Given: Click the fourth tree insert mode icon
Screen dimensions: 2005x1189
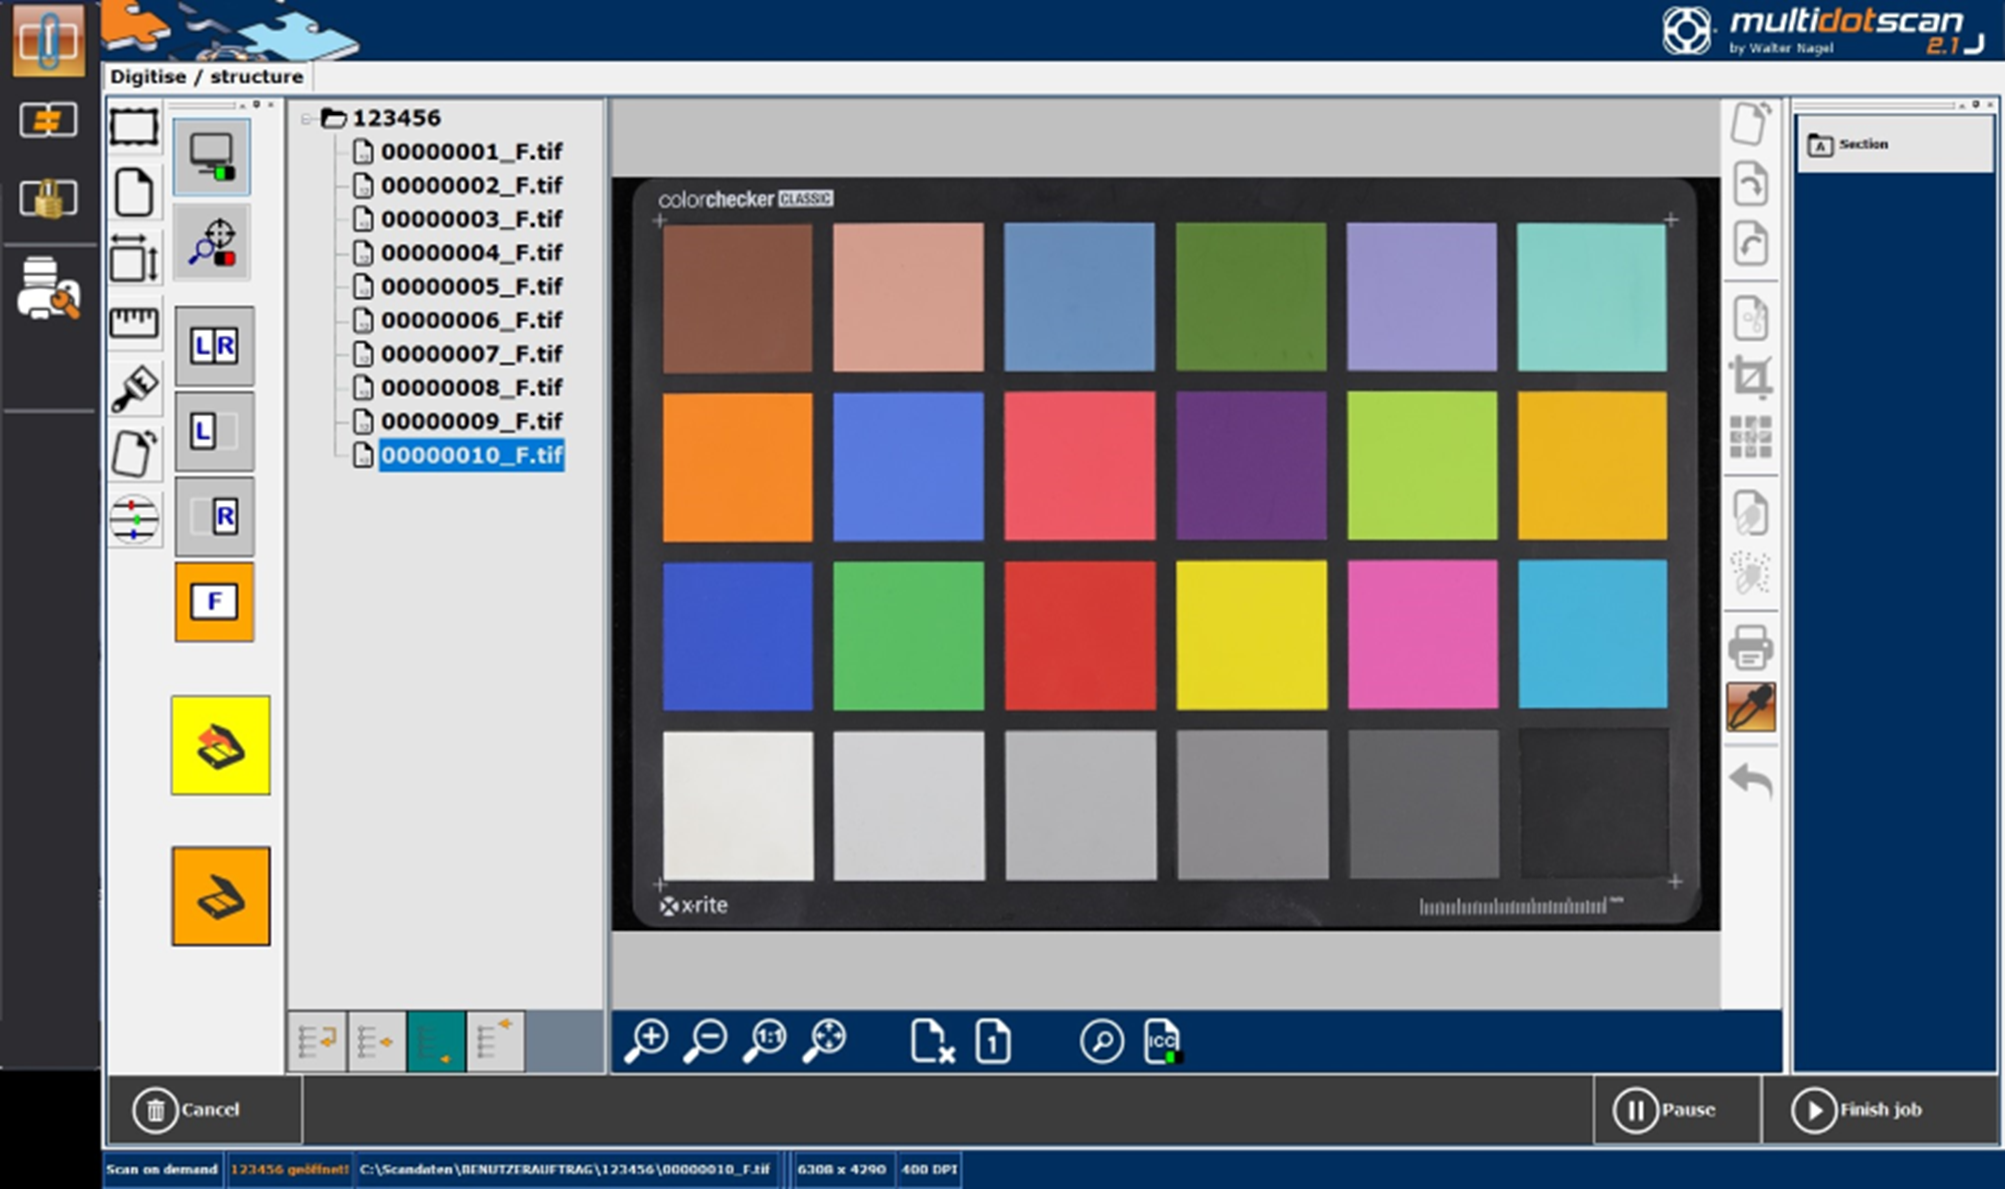Looking at the screenshot, I should 495,1042.
